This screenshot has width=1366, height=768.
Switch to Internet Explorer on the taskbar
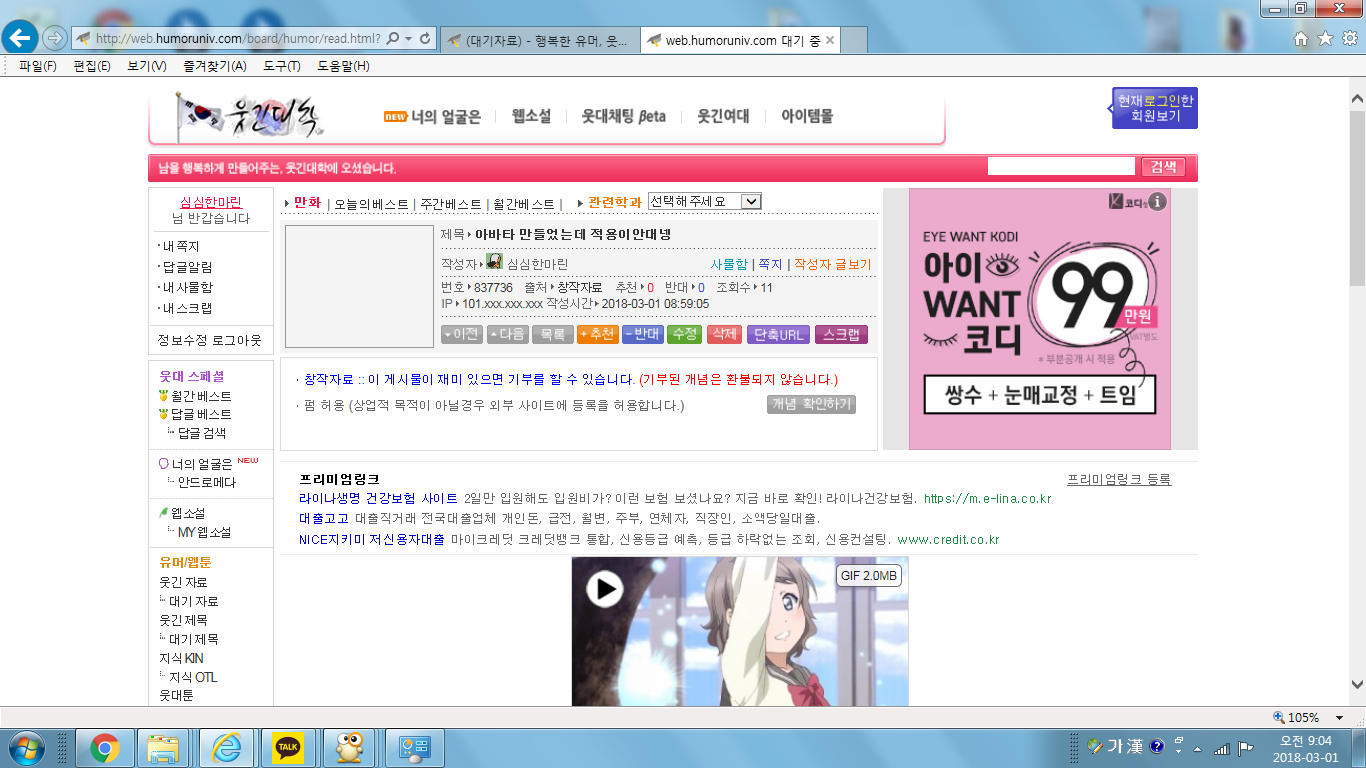(227, 747)
